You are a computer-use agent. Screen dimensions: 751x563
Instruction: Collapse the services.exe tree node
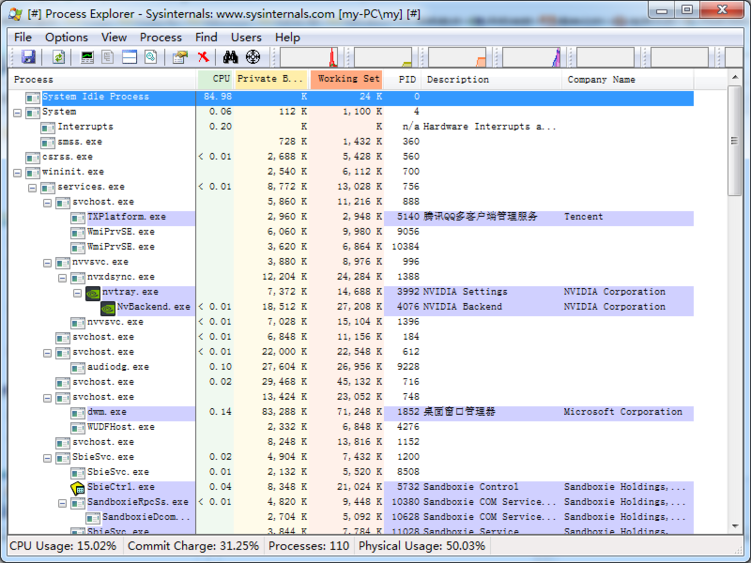[33, 188]
